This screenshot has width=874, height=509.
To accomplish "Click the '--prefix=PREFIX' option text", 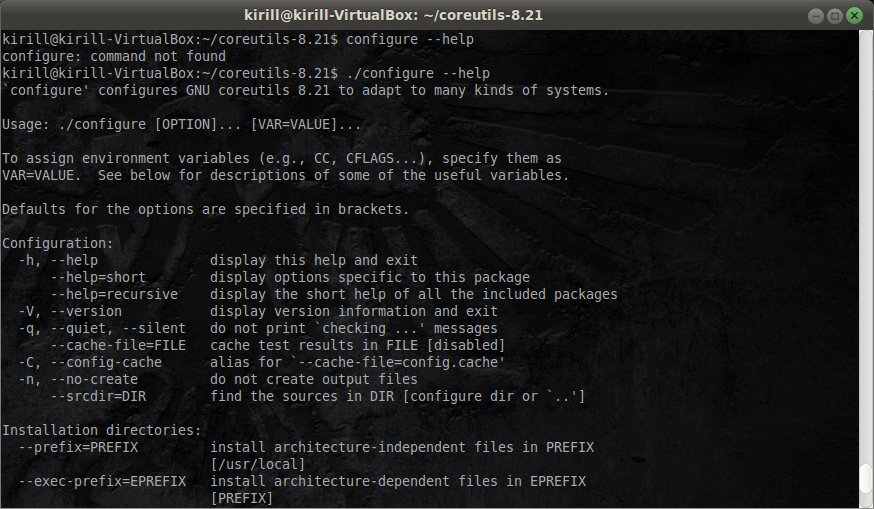I will (x=78, y=447).
